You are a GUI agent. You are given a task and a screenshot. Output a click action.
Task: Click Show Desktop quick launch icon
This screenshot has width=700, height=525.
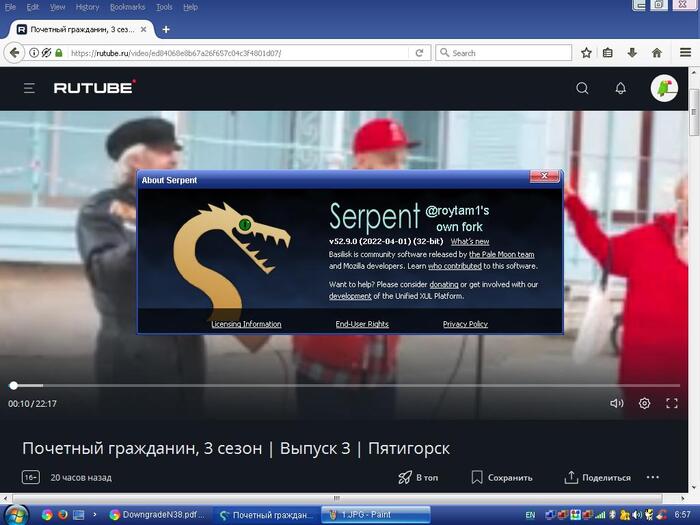tap(79, 515)
